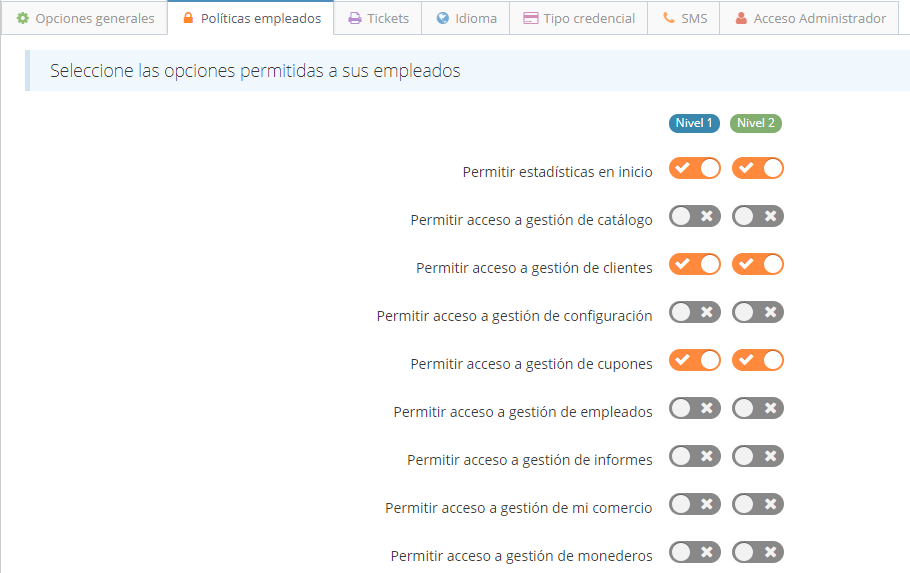Open the Acceso Administrador tab

[x=810, y=18]
